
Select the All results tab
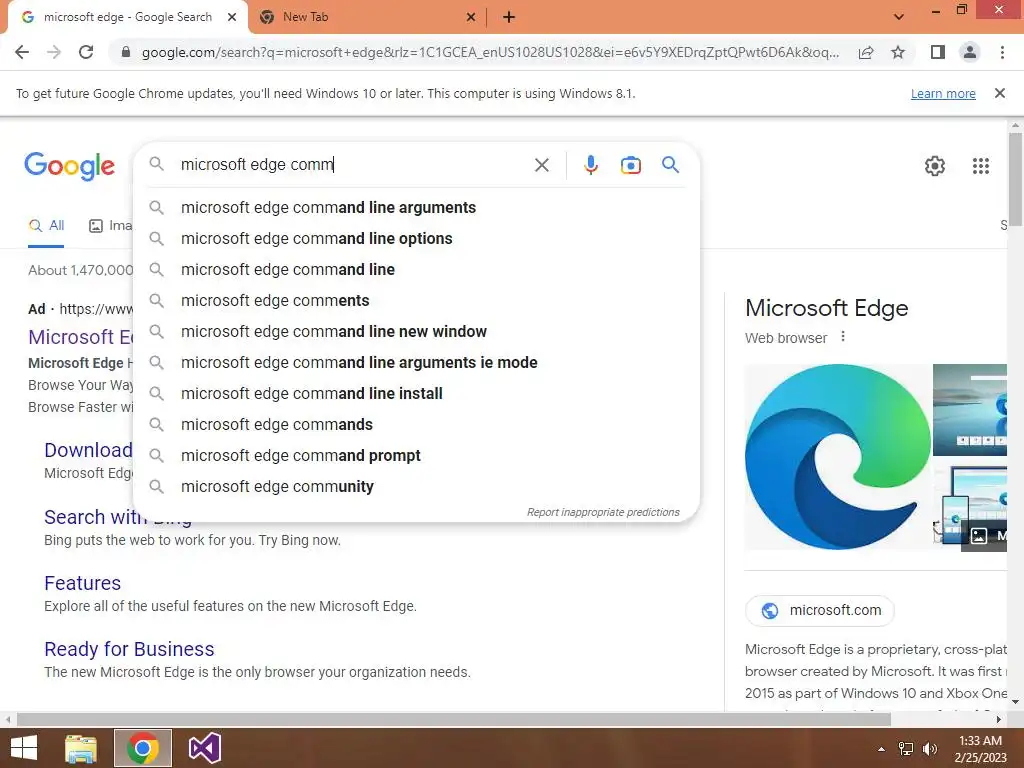pos(46,226)
